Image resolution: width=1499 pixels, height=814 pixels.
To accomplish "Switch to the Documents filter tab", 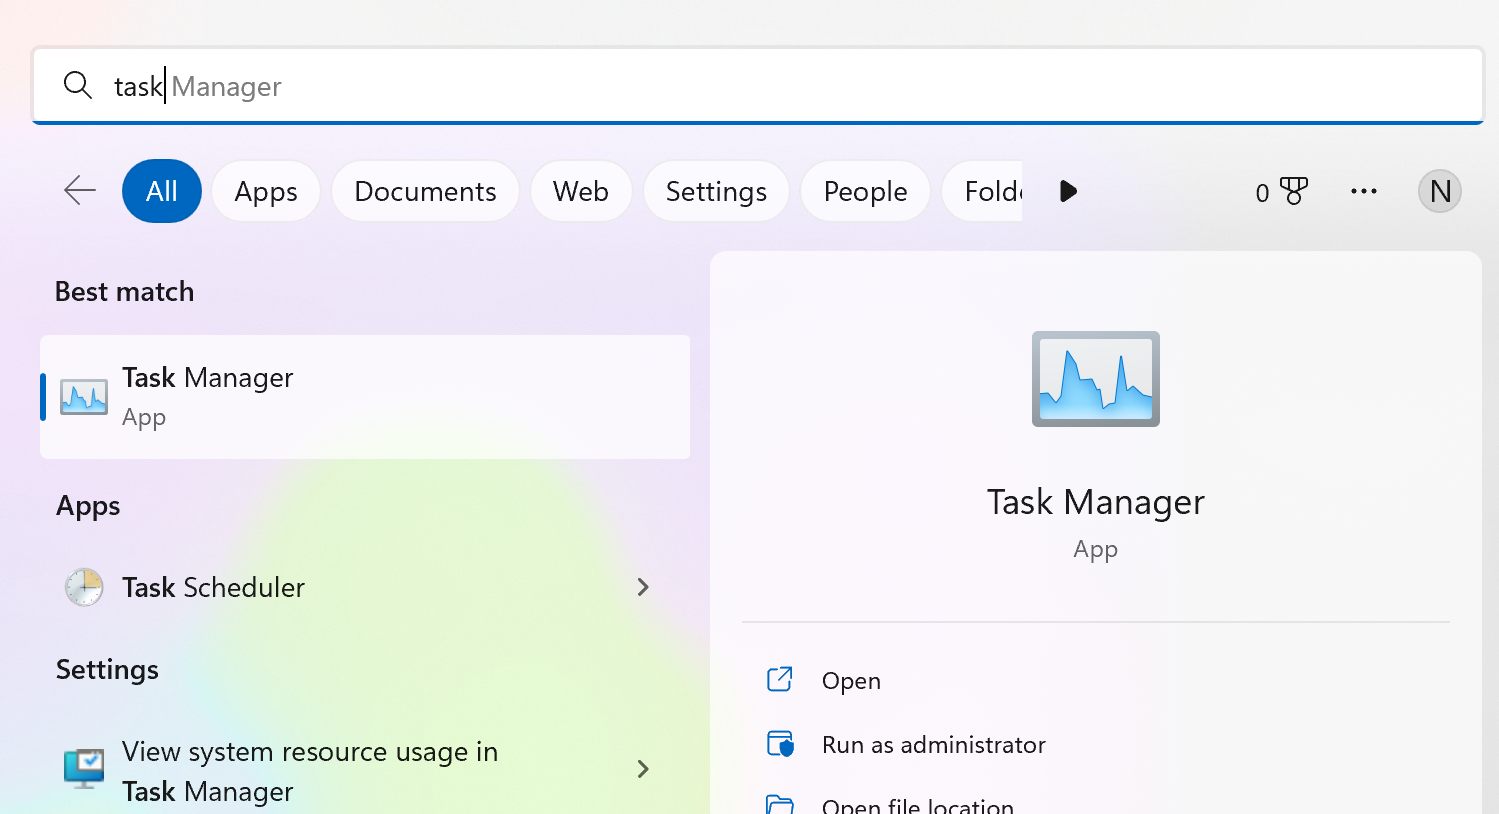I will (425, 191).
